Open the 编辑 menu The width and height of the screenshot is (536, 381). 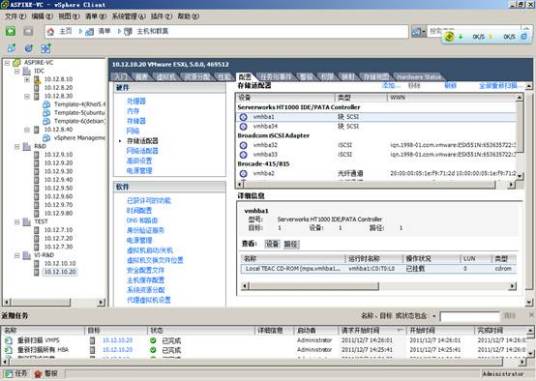pos(42,16)
